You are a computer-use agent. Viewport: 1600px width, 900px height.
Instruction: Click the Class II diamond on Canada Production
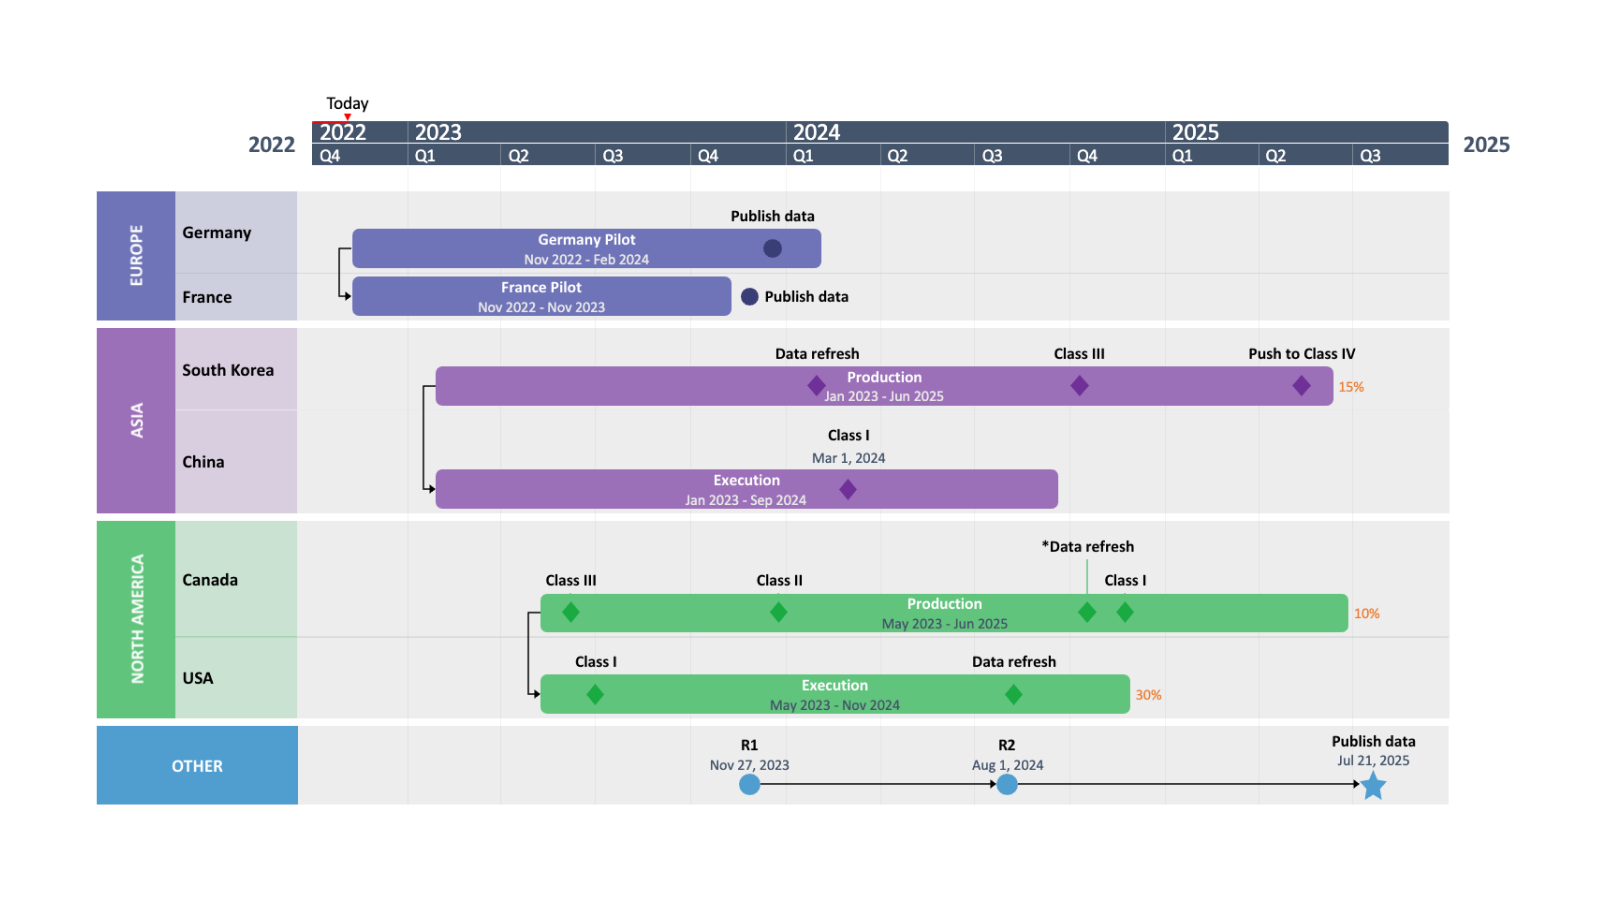[779, 613]
